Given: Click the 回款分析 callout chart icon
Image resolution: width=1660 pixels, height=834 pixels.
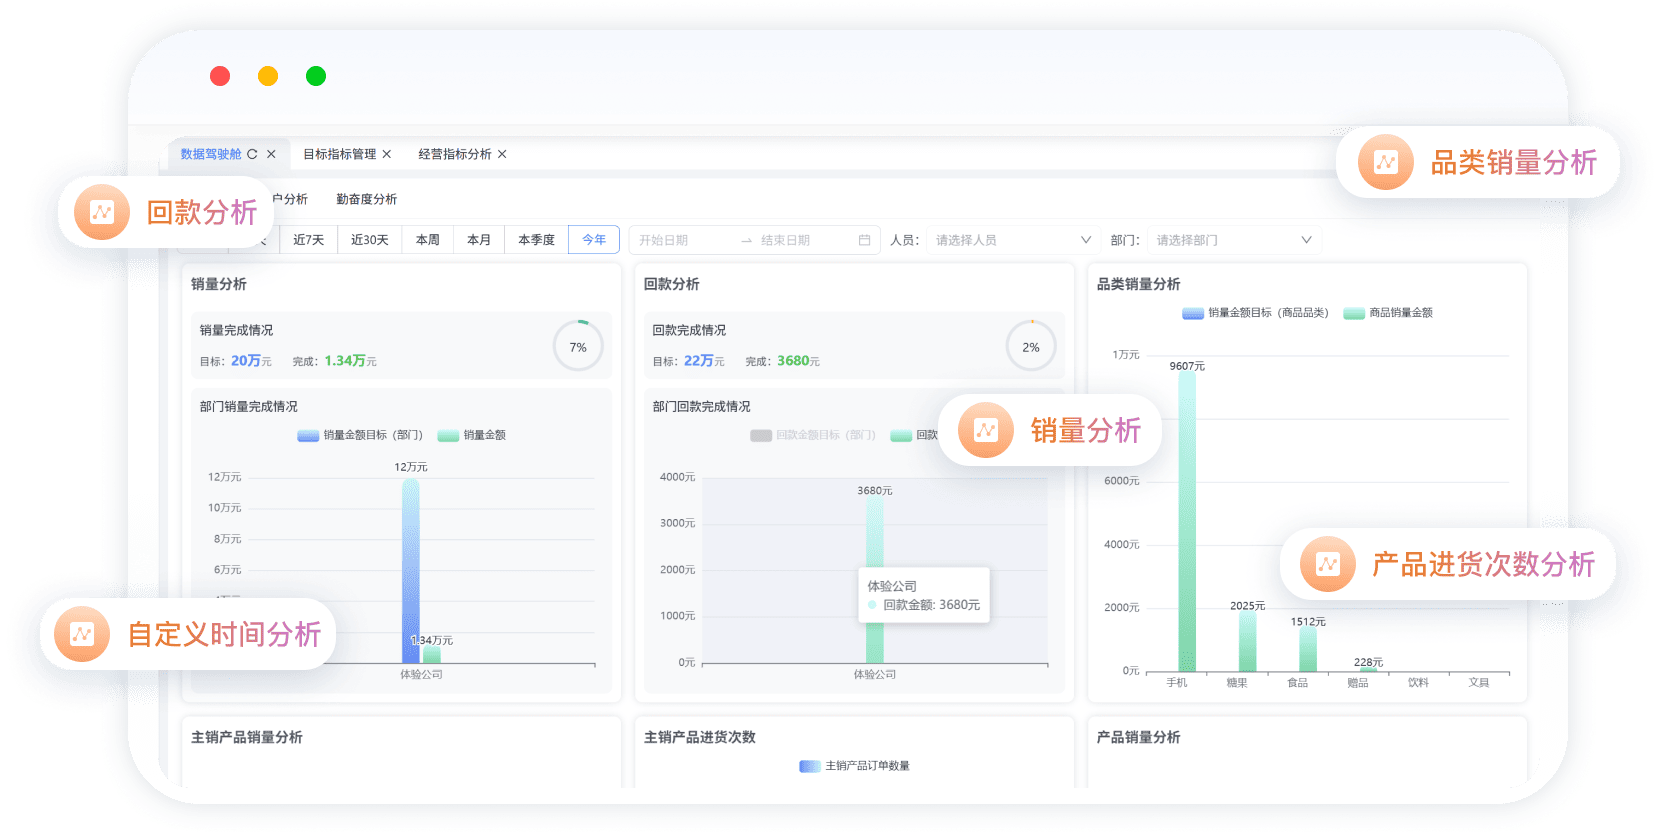Looking at the screenshot, I should [x=102, y=212].
